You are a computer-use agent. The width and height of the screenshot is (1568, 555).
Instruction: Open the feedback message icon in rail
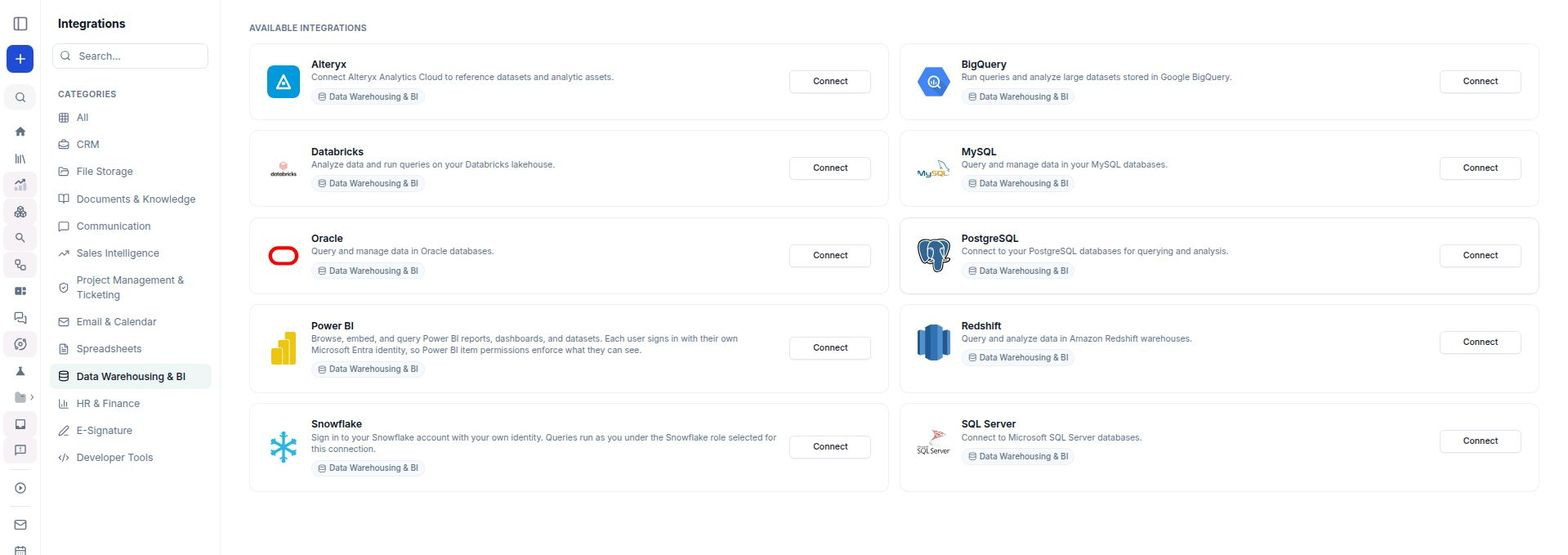pyautogui.click(x=20, y=450)
